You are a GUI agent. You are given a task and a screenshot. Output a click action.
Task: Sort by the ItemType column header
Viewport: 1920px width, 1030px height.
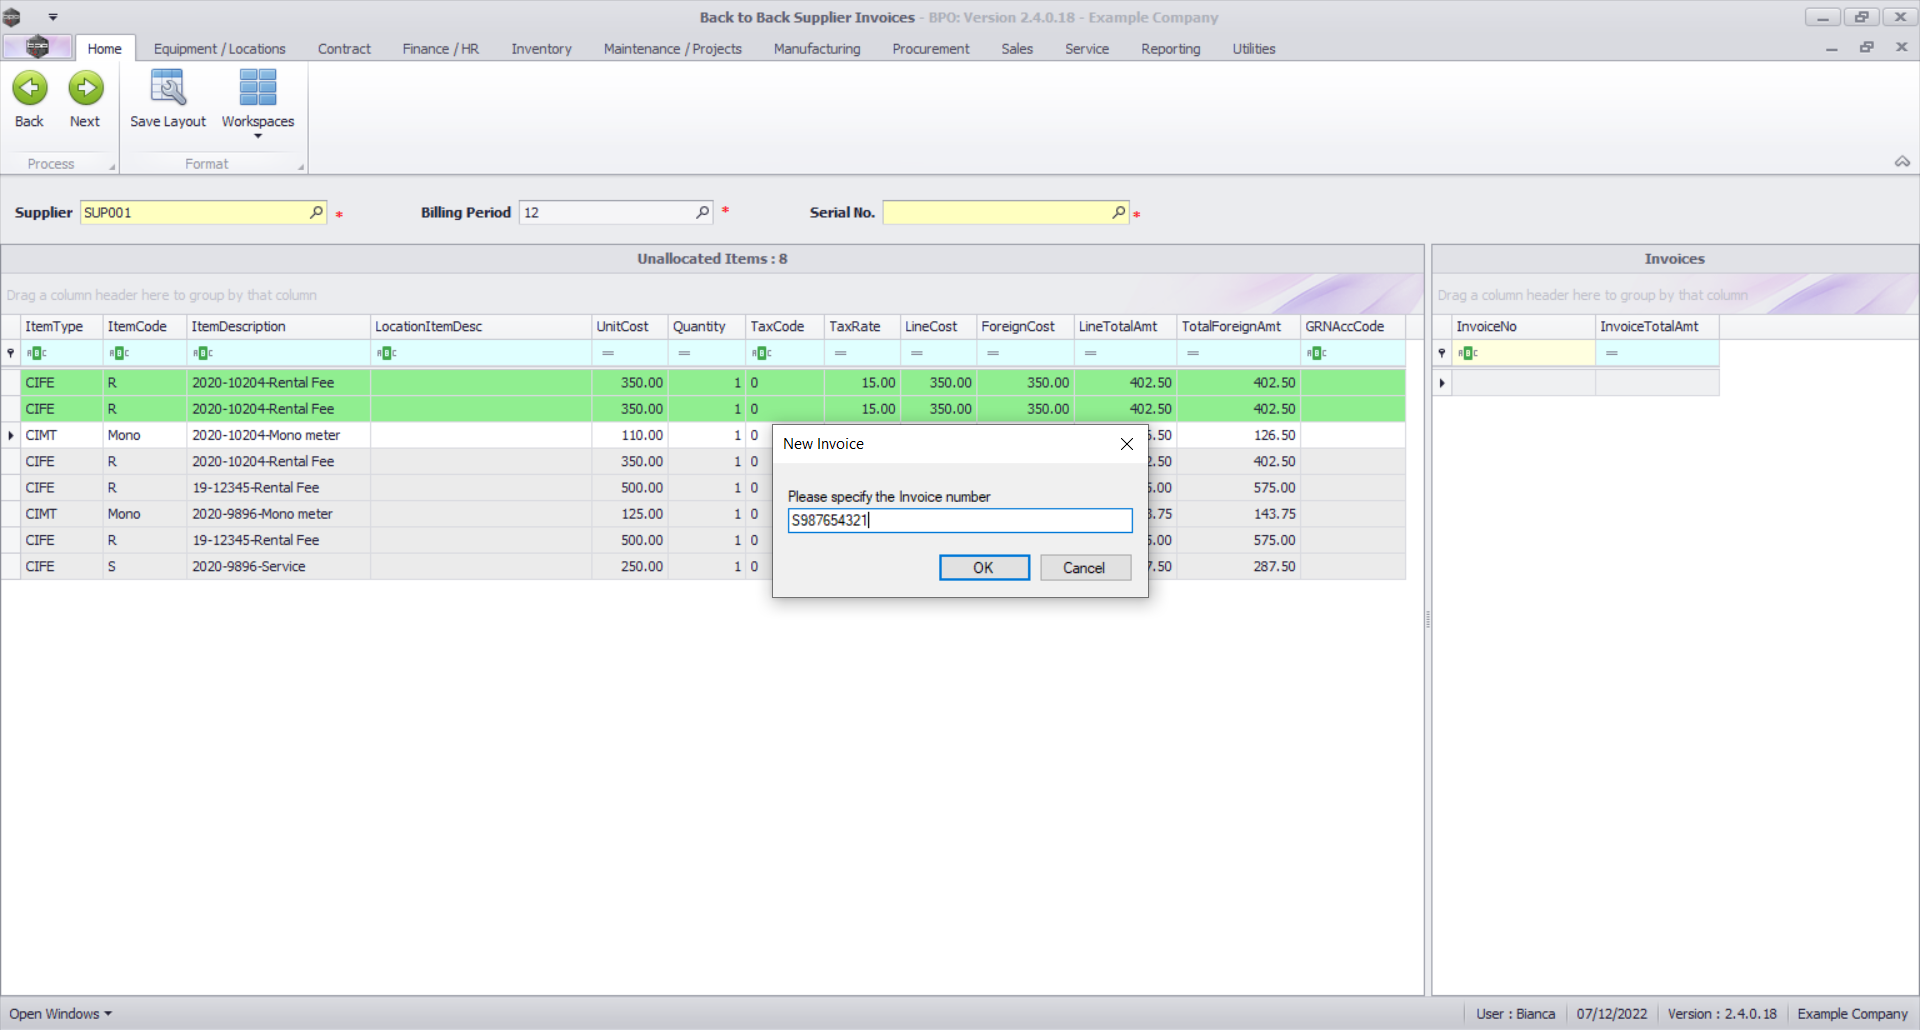pos(61,327)
